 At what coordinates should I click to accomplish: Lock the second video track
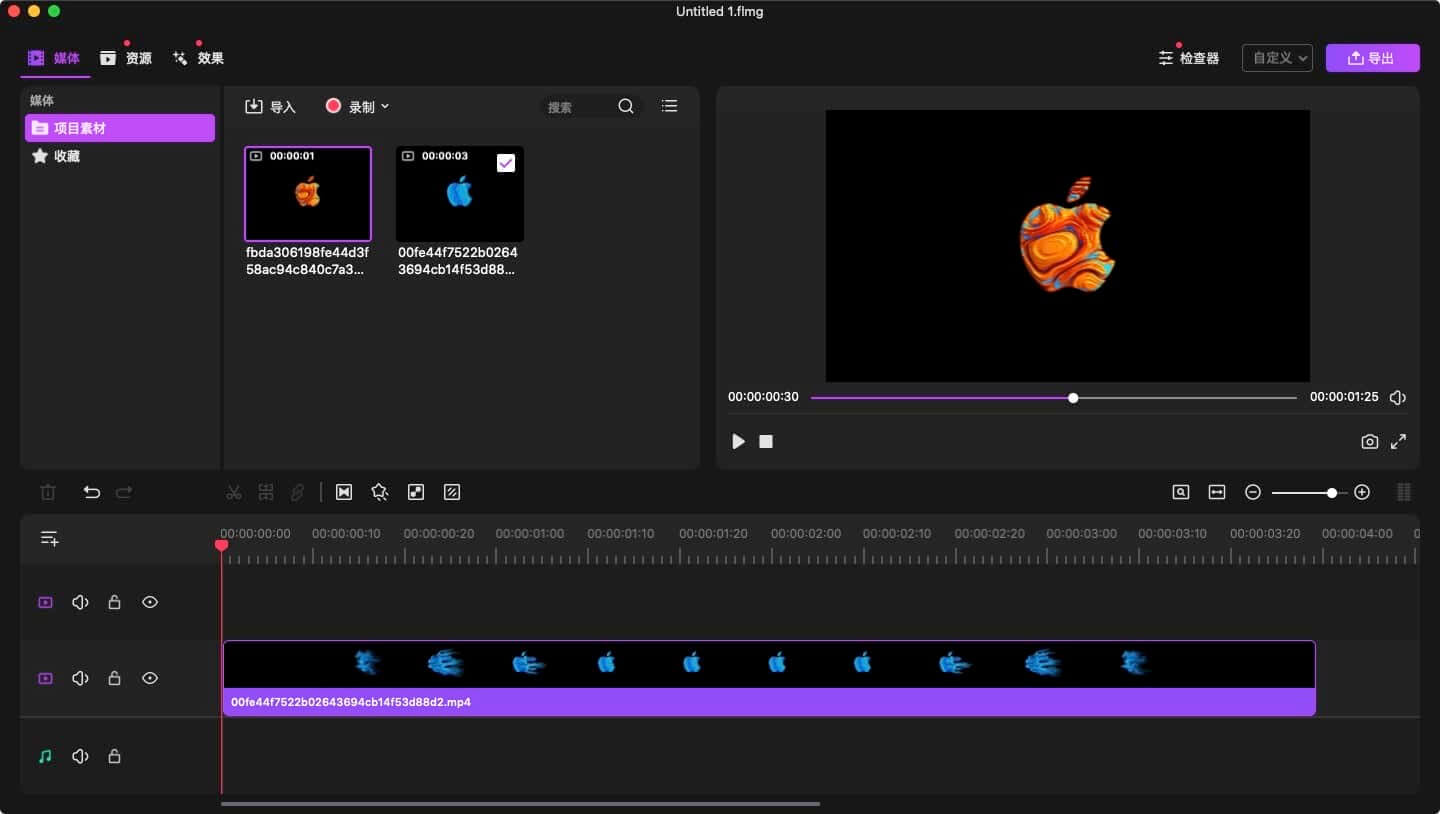pos(114,678)
